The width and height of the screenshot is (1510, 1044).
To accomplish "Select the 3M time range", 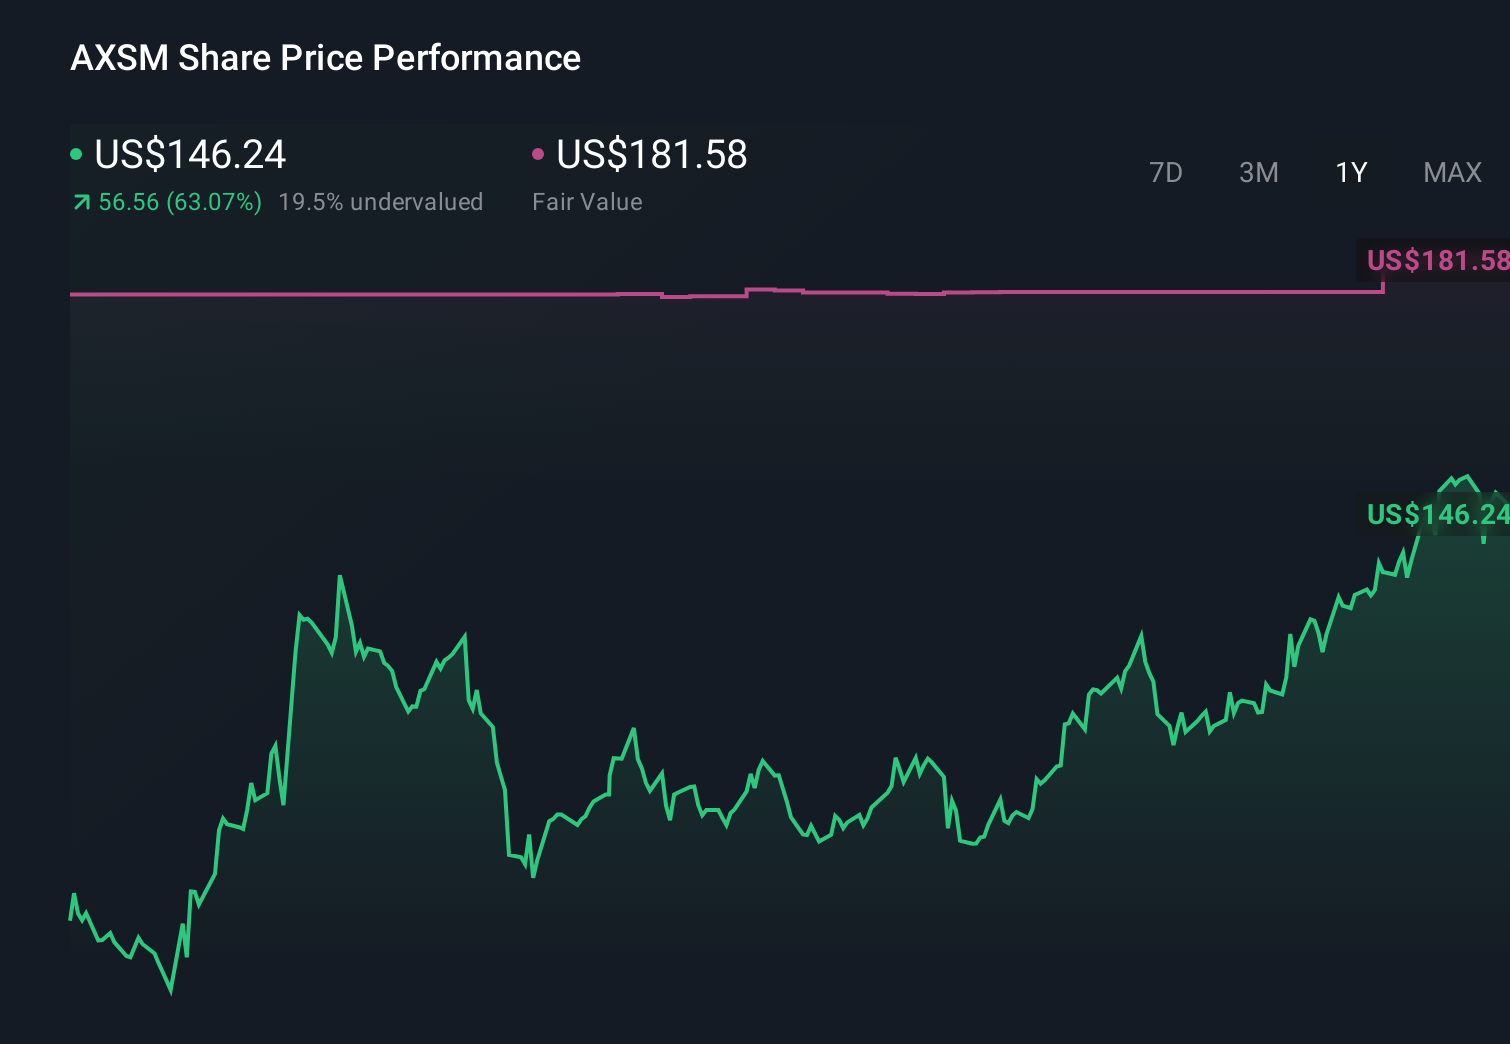I will pyautogui.click(x=1258, y=172).
